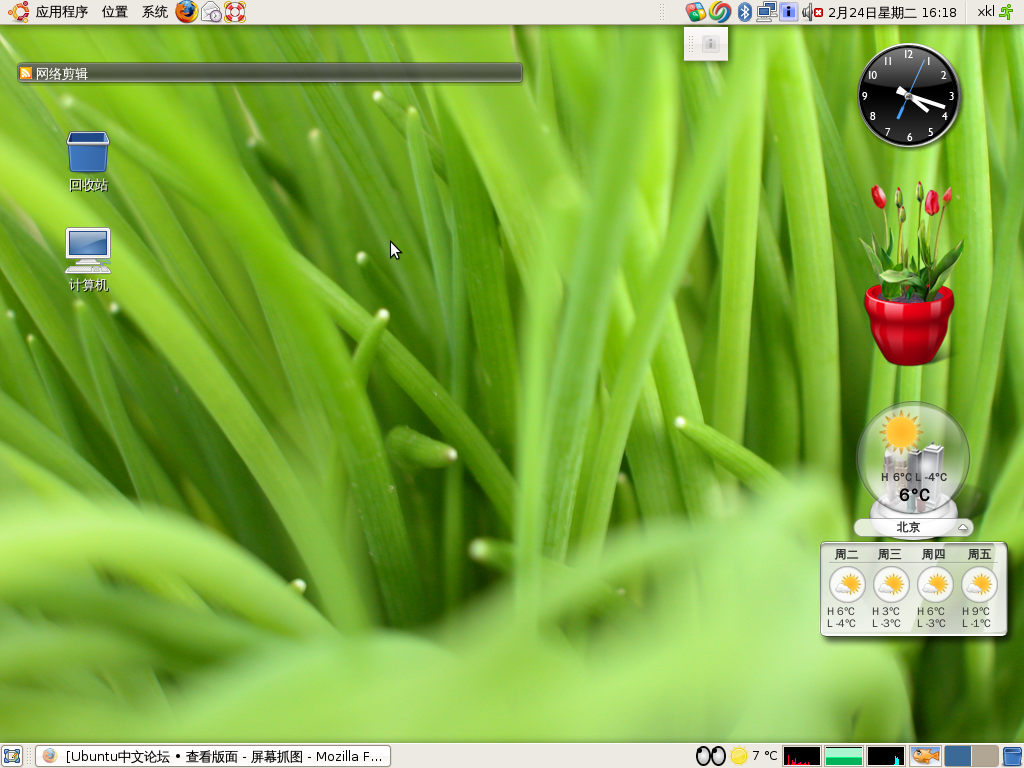The image size is (1024, 768).
Task: Click the cyan network monitor graph
Action: pyautogui.click(x=886, y=756)
